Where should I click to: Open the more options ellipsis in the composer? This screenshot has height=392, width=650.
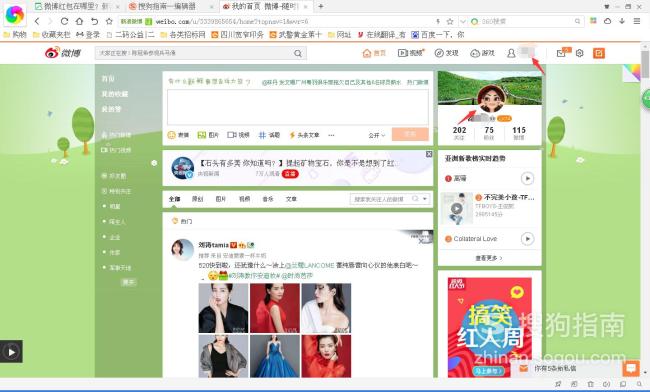tap(331, 135)
